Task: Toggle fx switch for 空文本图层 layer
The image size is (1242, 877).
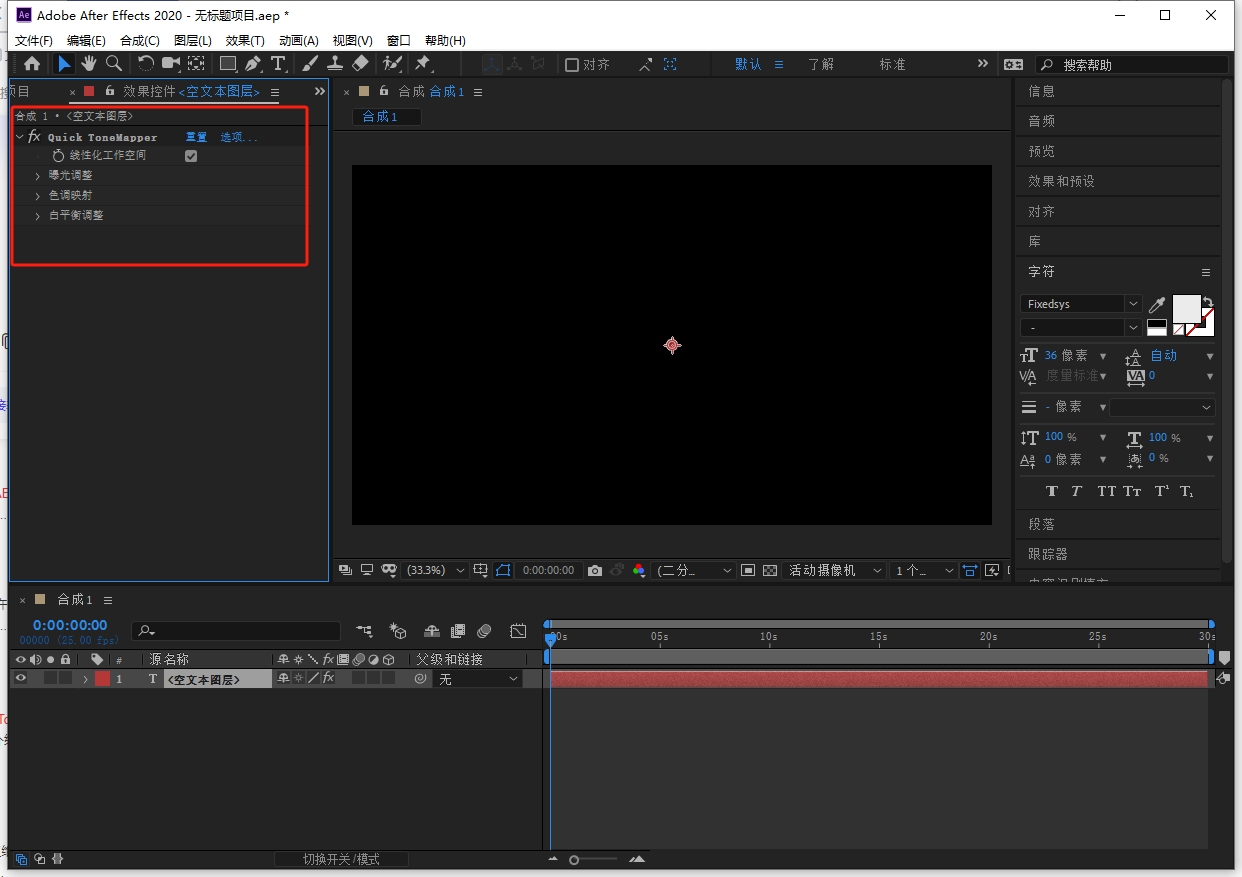Action: click(327, 678)
